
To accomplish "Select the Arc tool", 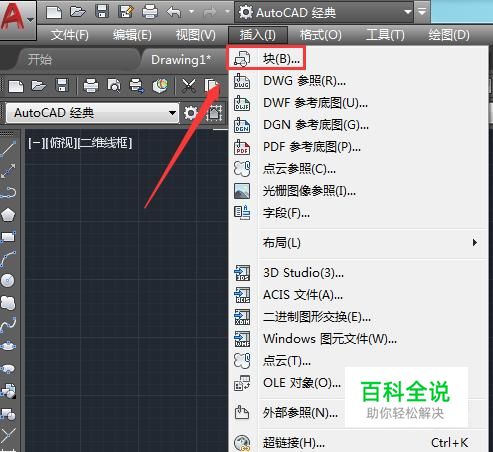I will [8, 259].
